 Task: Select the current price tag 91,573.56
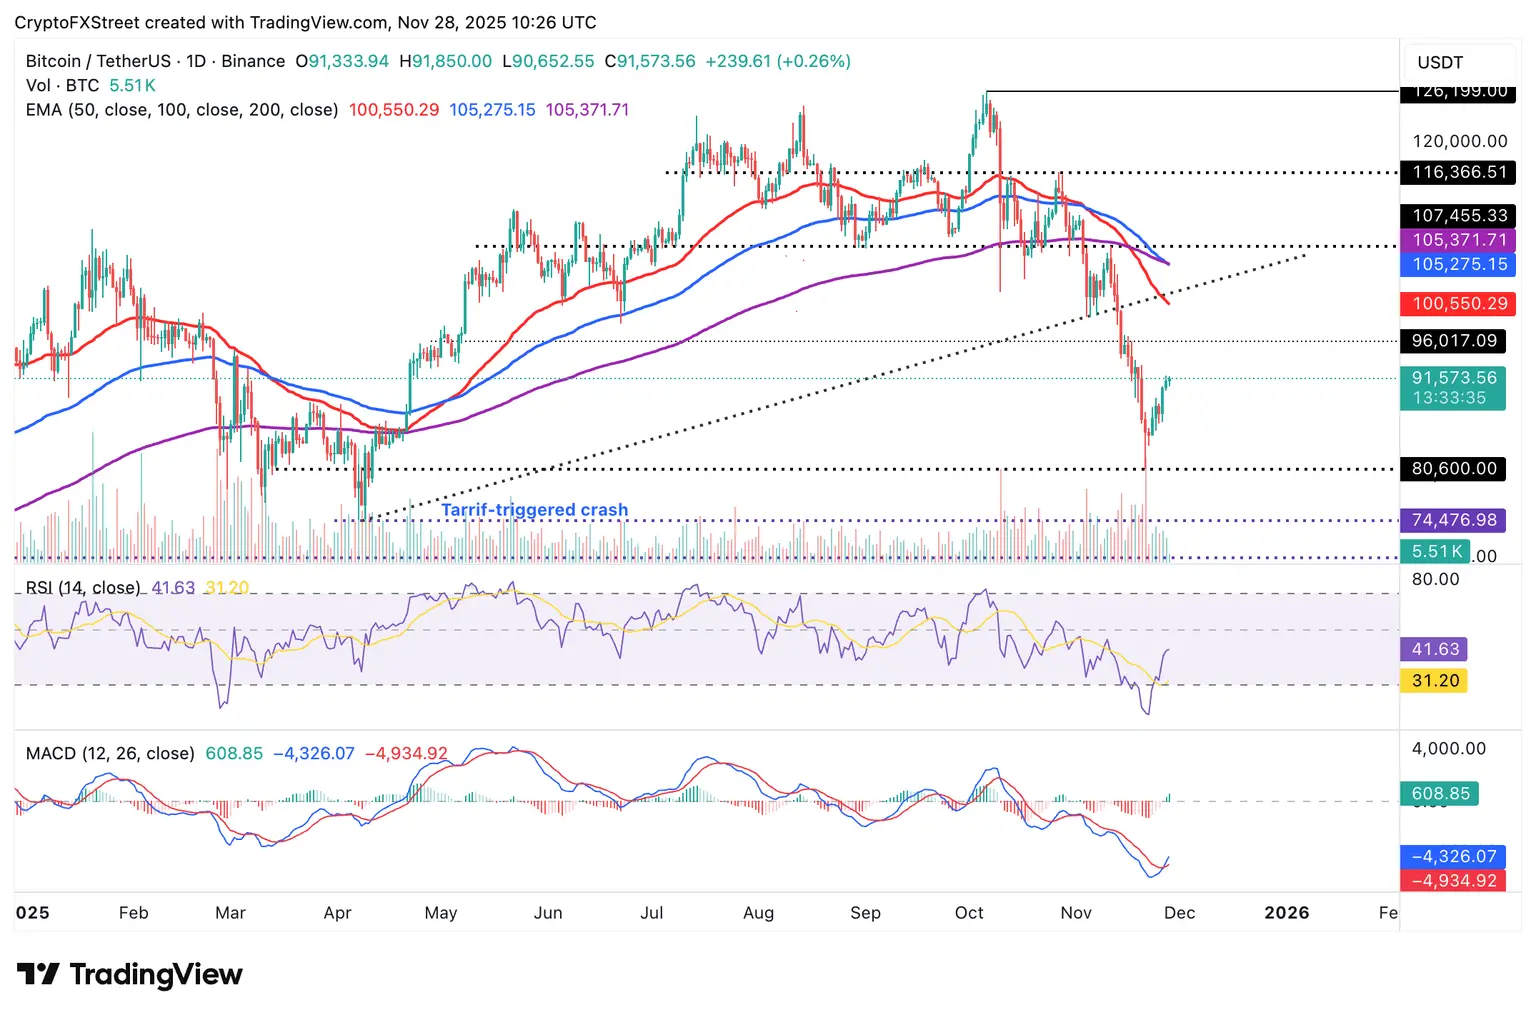click(x=1453, y=378)
